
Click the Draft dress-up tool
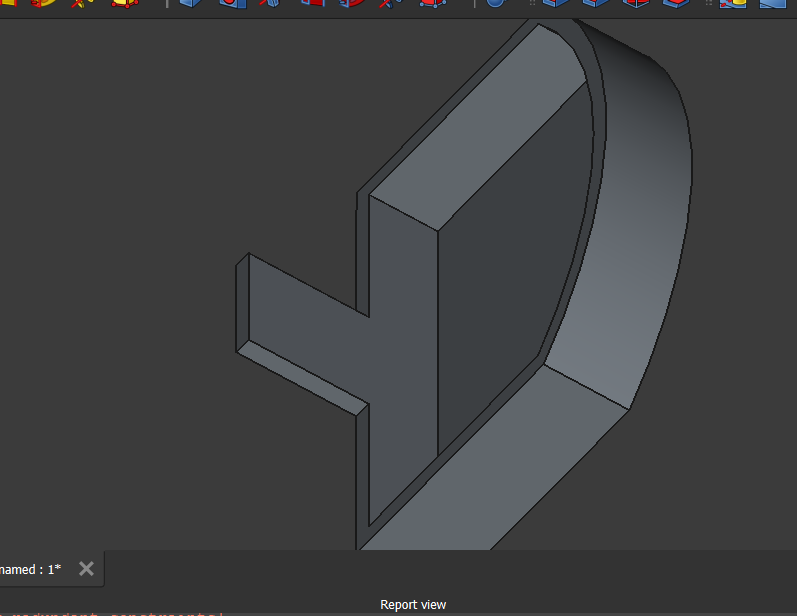click(636, 3)
